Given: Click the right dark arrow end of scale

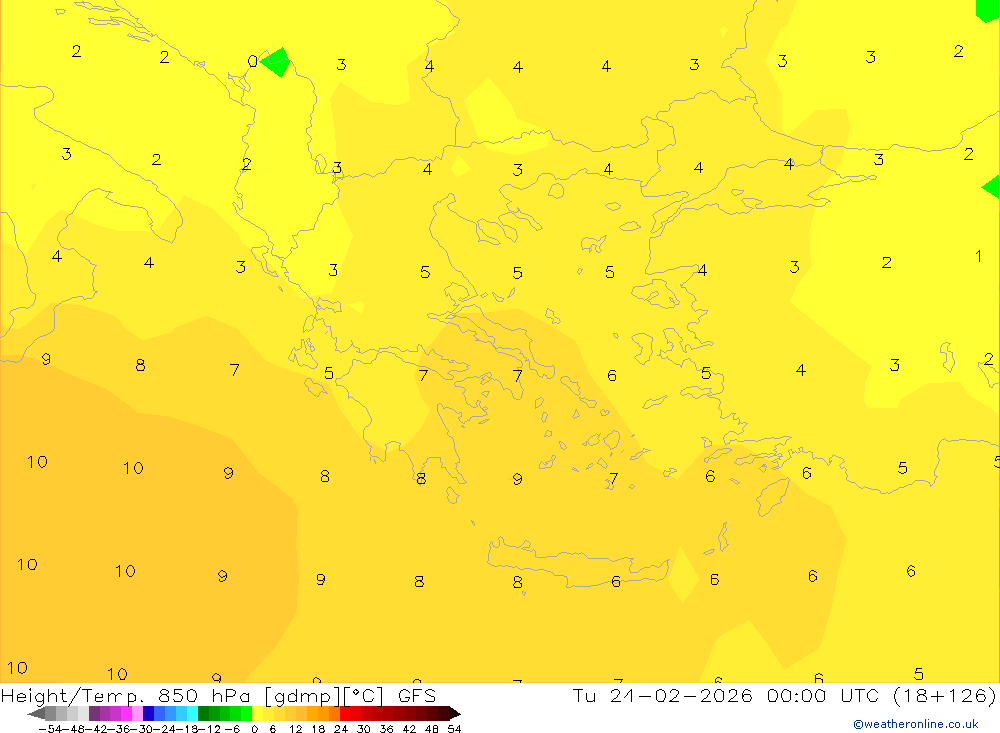Looking at the screenshot, I should [455, 713].
